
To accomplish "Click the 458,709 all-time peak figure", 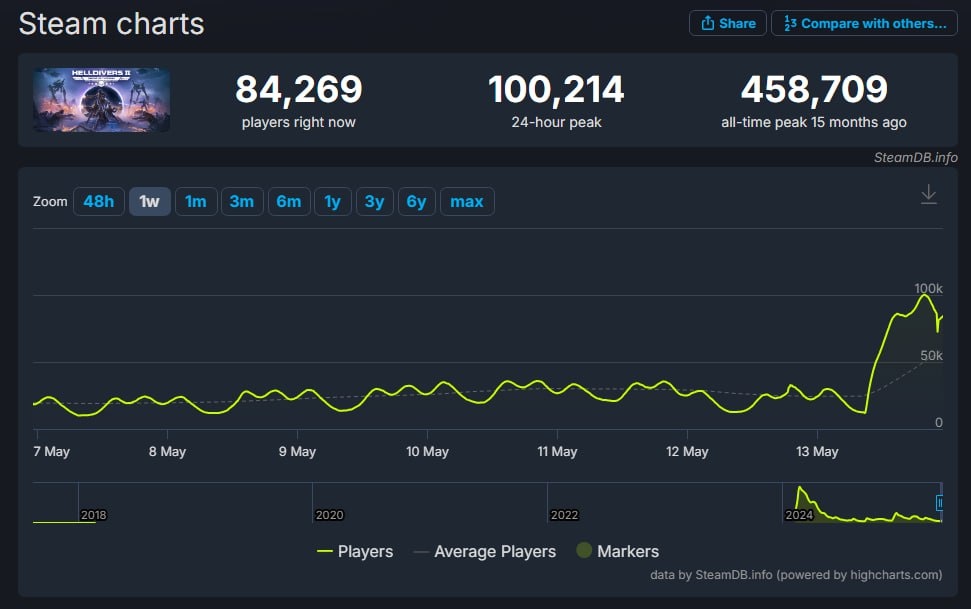I will 814,89.
